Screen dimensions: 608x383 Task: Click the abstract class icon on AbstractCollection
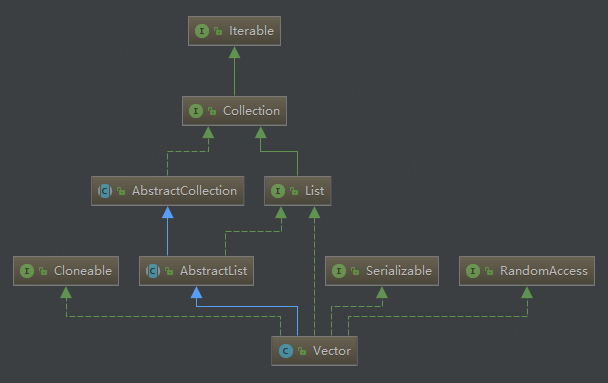pos(105,191)
